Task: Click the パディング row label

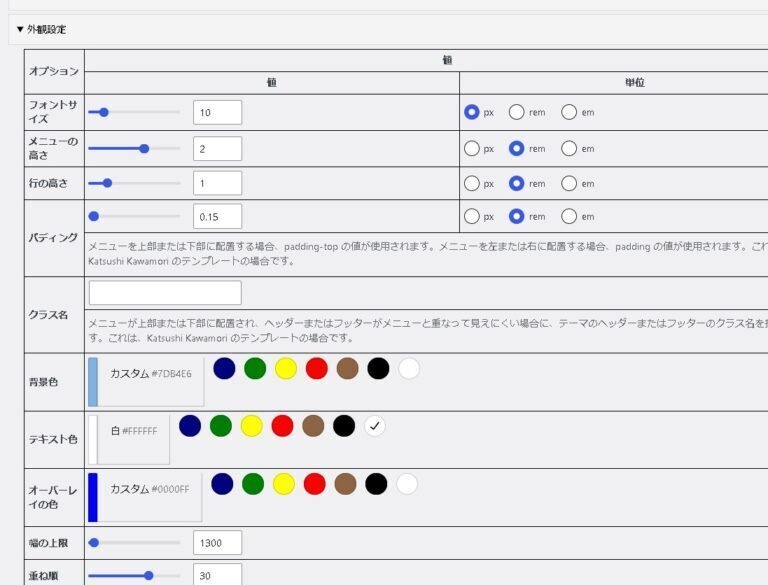Action: click(x=53, y=238)
